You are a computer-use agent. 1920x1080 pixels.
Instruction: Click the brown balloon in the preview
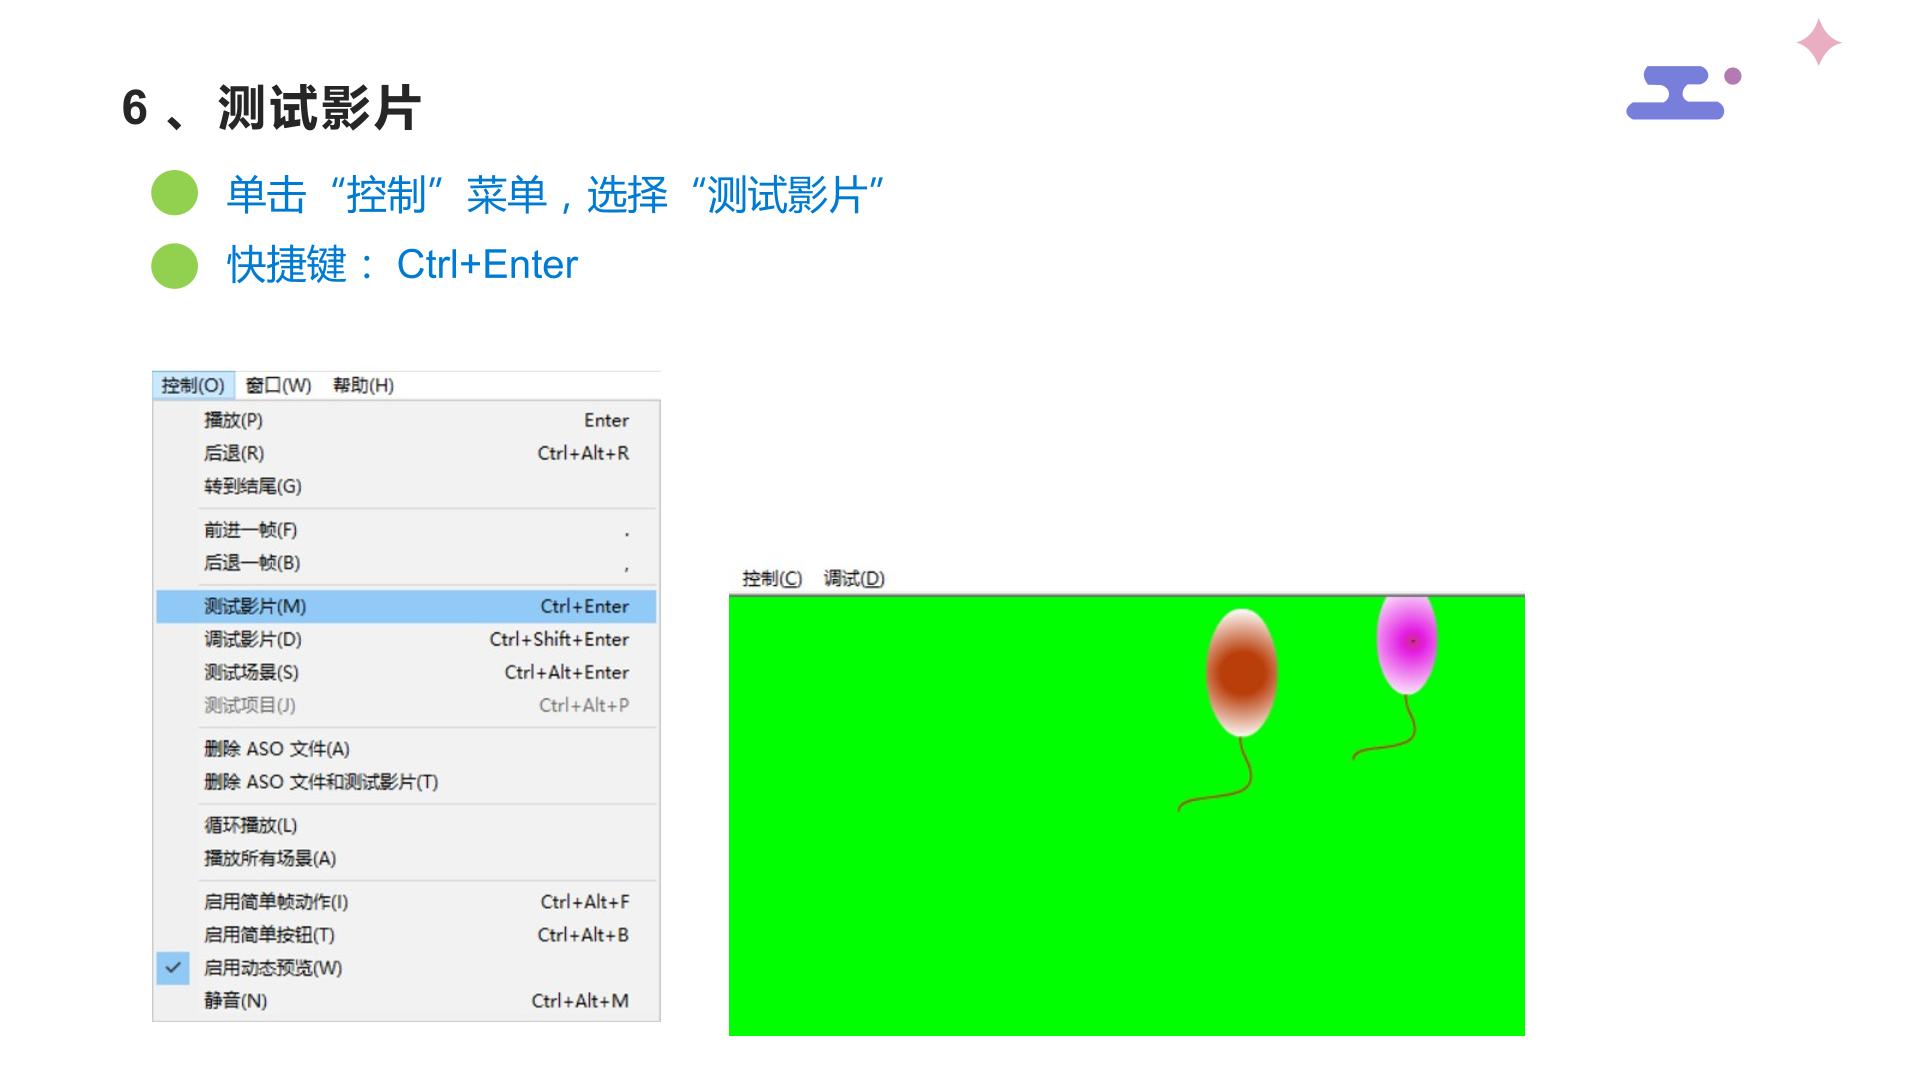(x=1241, y=673)
